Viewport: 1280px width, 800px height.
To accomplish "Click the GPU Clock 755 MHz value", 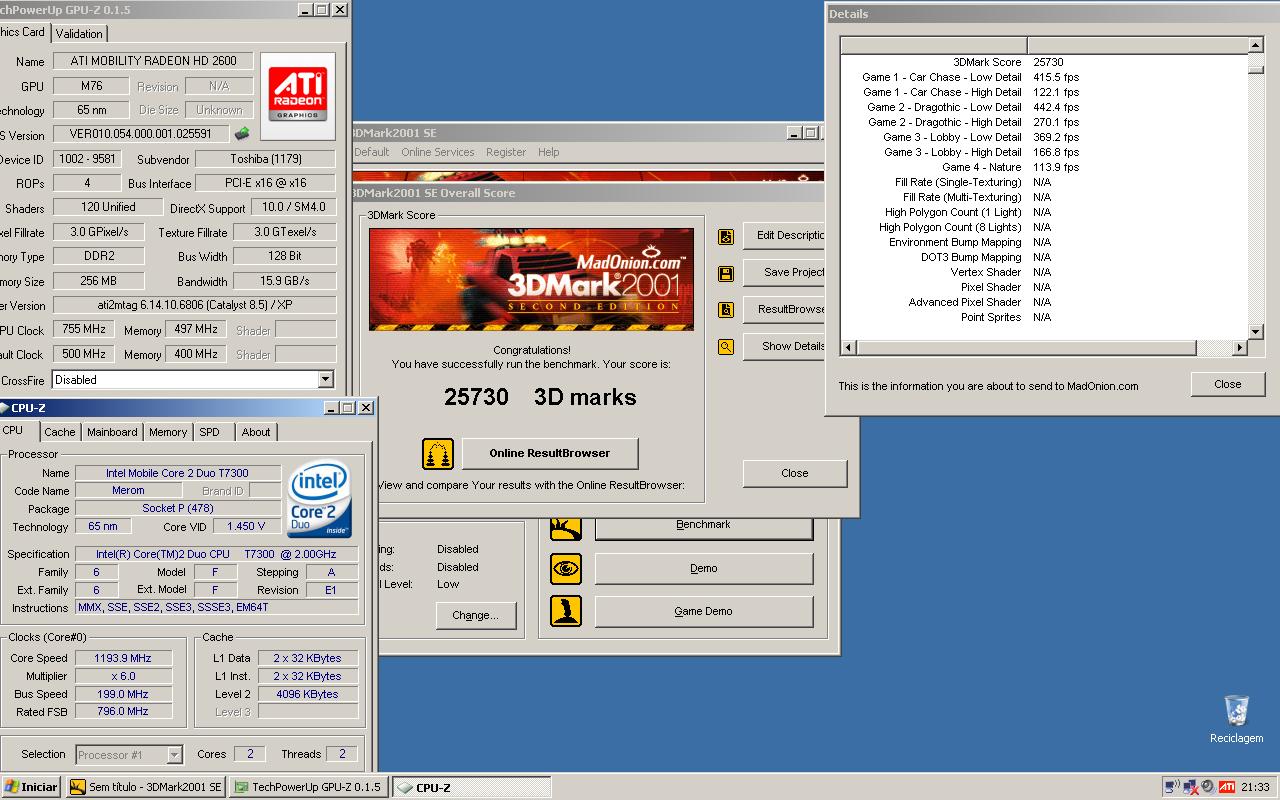I will pyautogui.click(x=84, y=329).
